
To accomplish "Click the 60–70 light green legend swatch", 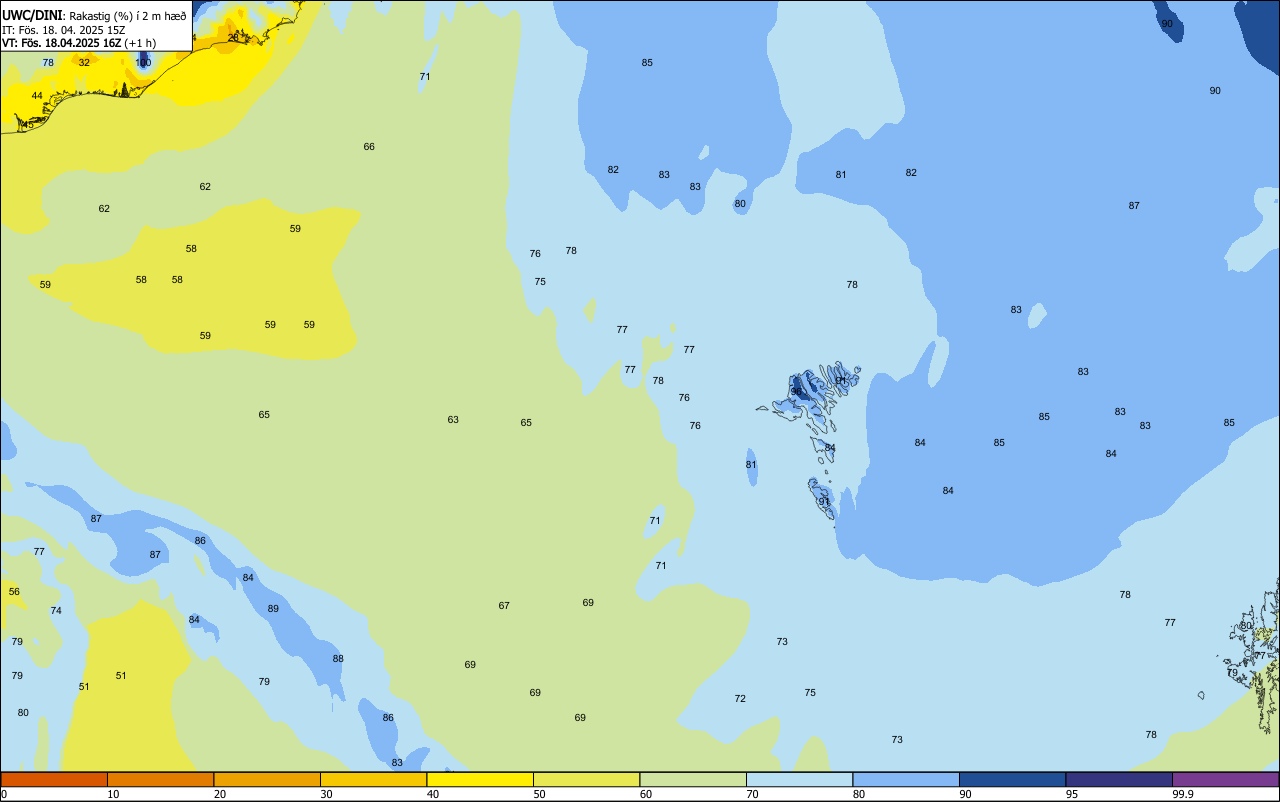I will pos(693,779).
